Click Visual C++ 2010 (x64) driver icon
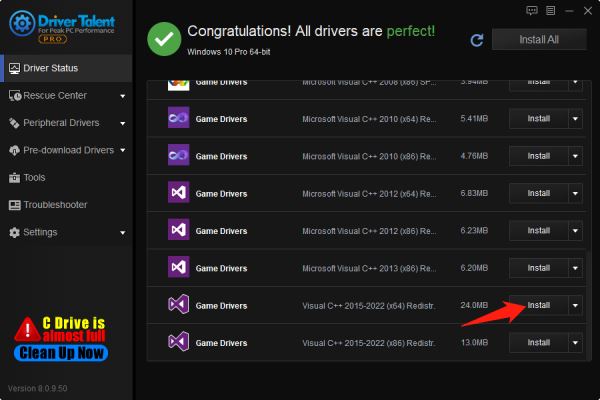 click(178, 118)
